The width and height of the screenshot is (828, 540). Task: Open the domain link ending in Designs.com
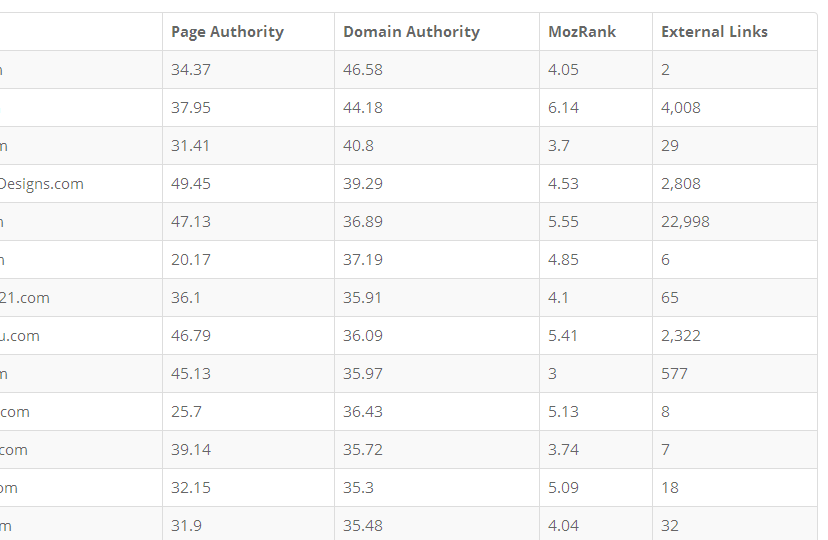point(42,184)
